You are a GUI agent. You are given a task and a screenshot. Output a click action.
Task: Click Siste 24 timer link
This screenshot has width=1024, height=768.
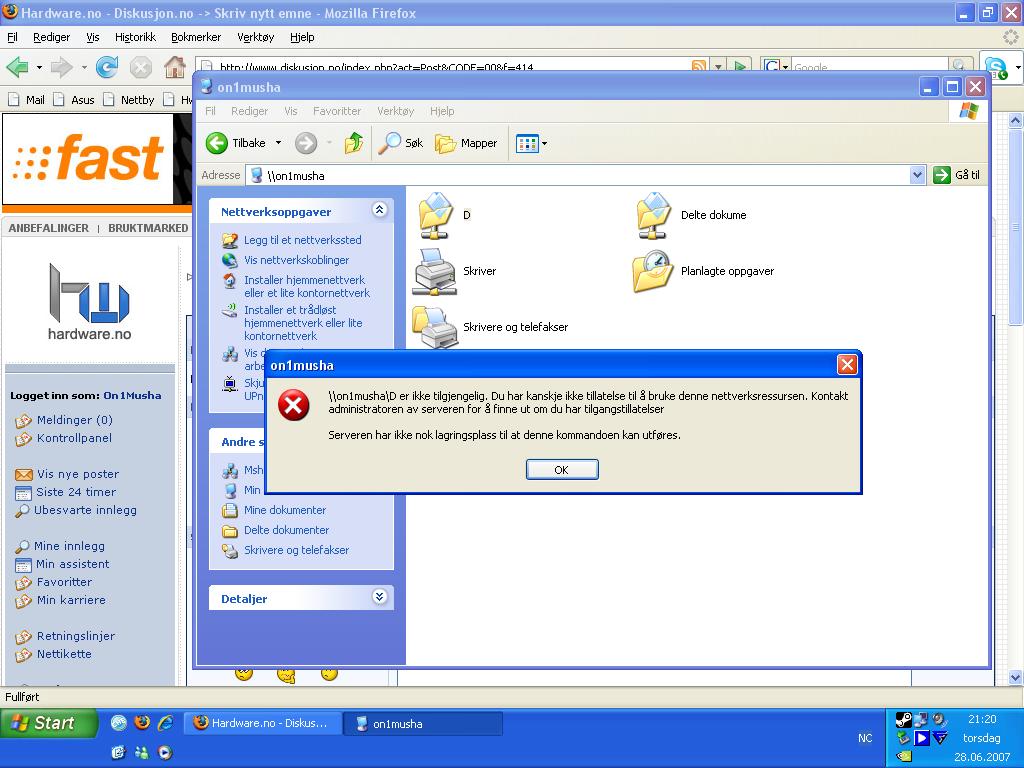[76, 492]
